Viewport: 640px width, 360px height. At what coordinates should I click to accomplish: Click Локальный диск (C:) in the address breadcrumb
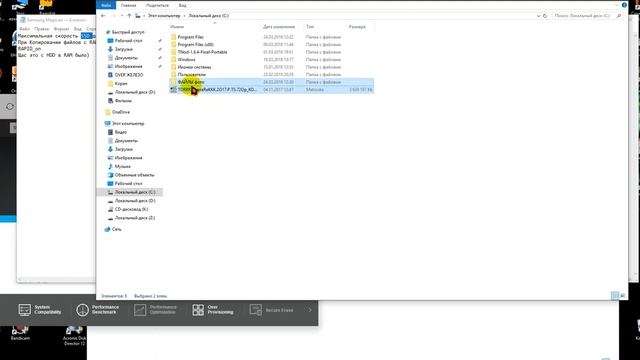pyautogui.click(x=209, y=16)
